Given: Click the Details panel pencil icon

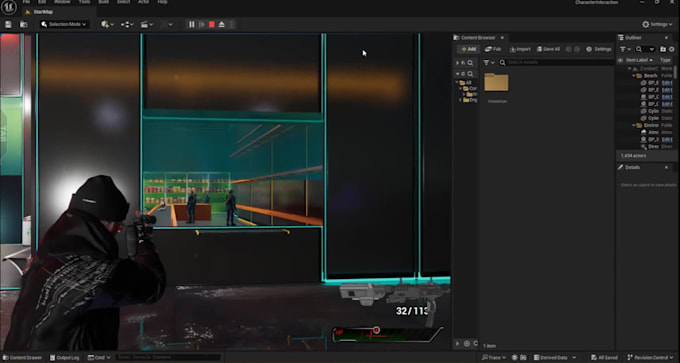Looking at the screenshot, I should point(621,167).
